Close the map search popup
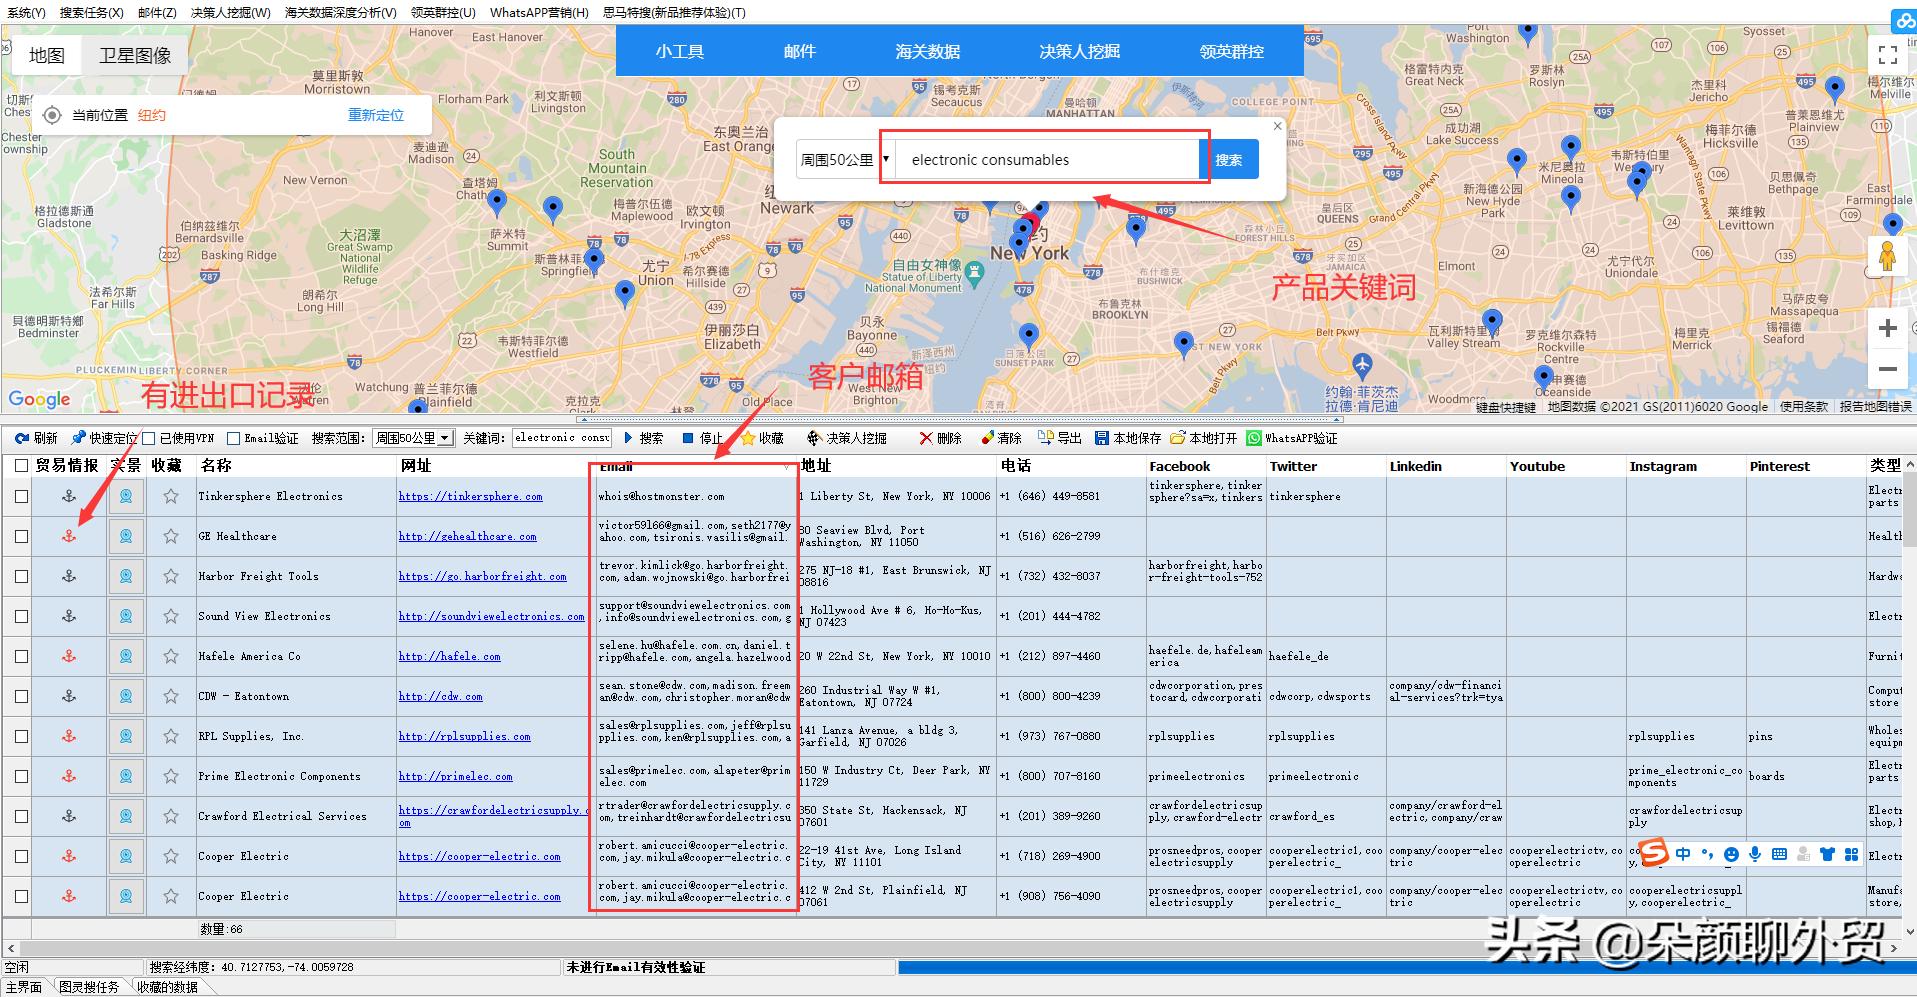This screenshot has height=997, width=1917. [1277, 126]
